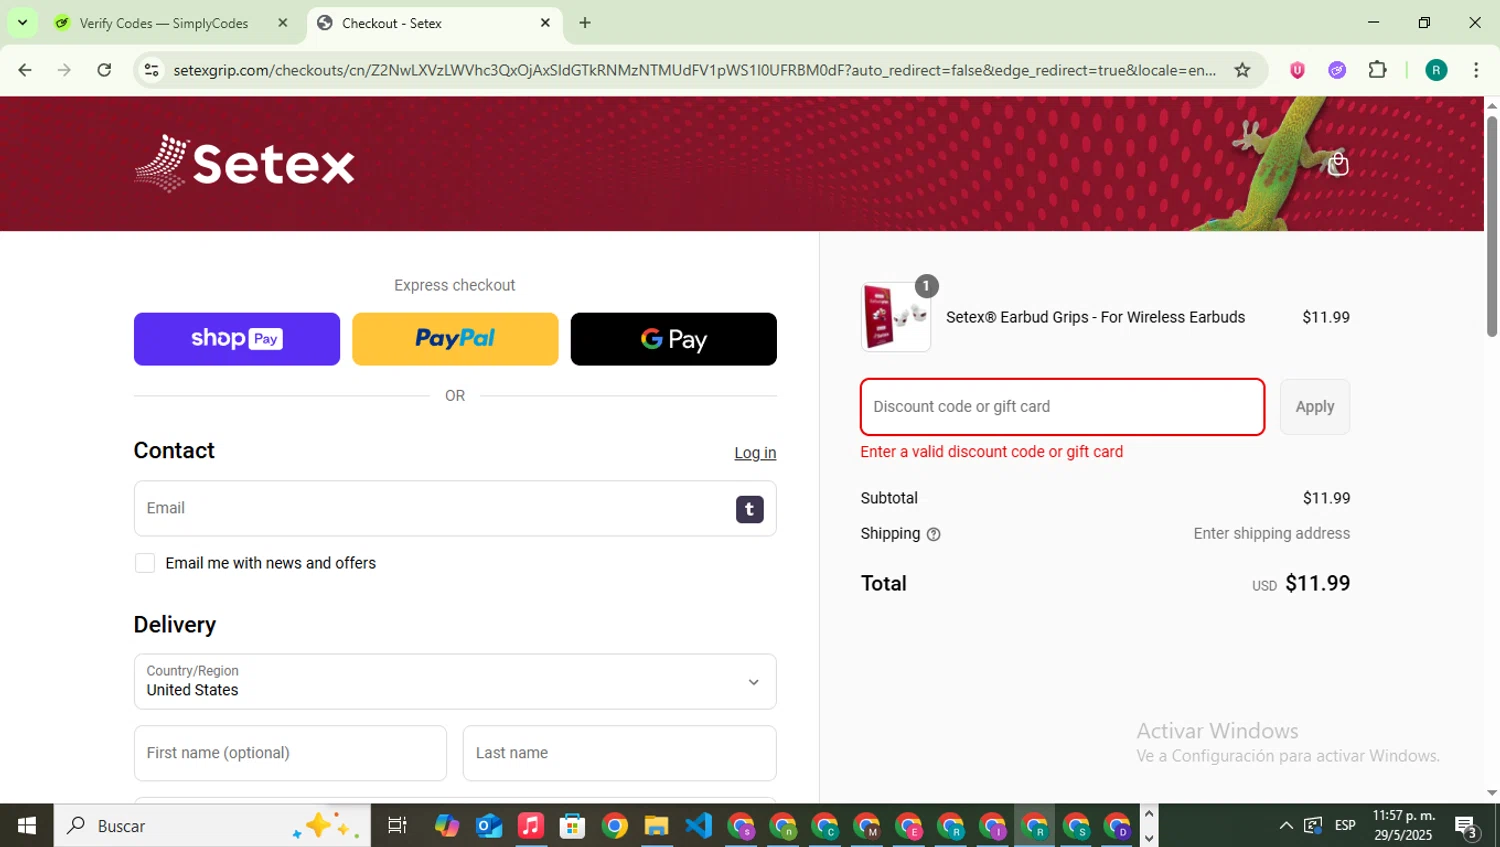Launch Copilot from the taskbar

[x=447, y=826]
